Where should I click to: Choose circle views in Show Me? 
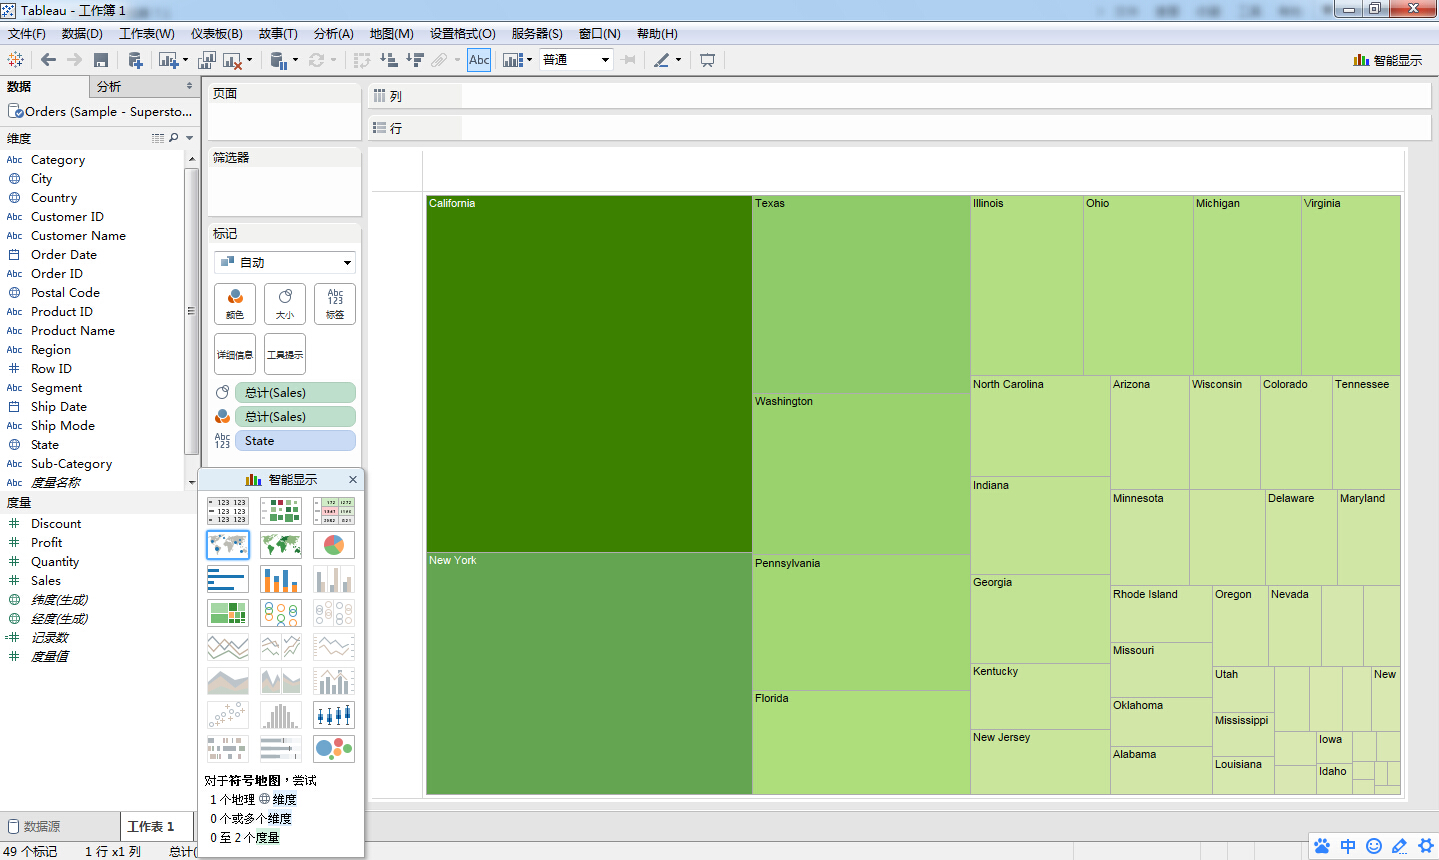tap(281, 613)
